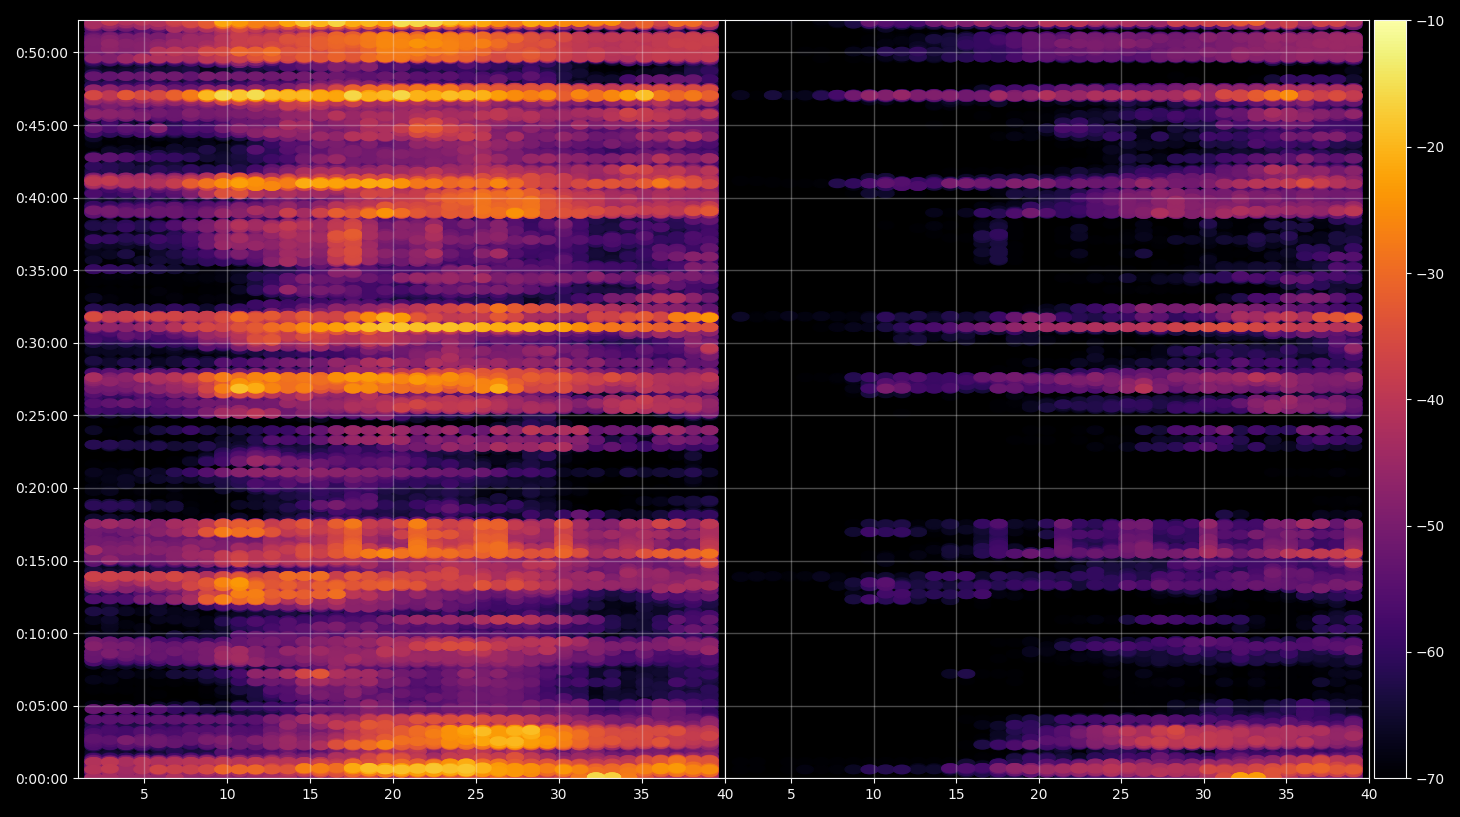Image resolution: width=1460 pixels, height=817 pixels.
Task: Click the 0:00:00 time axis label
Action: coord(41,779)
